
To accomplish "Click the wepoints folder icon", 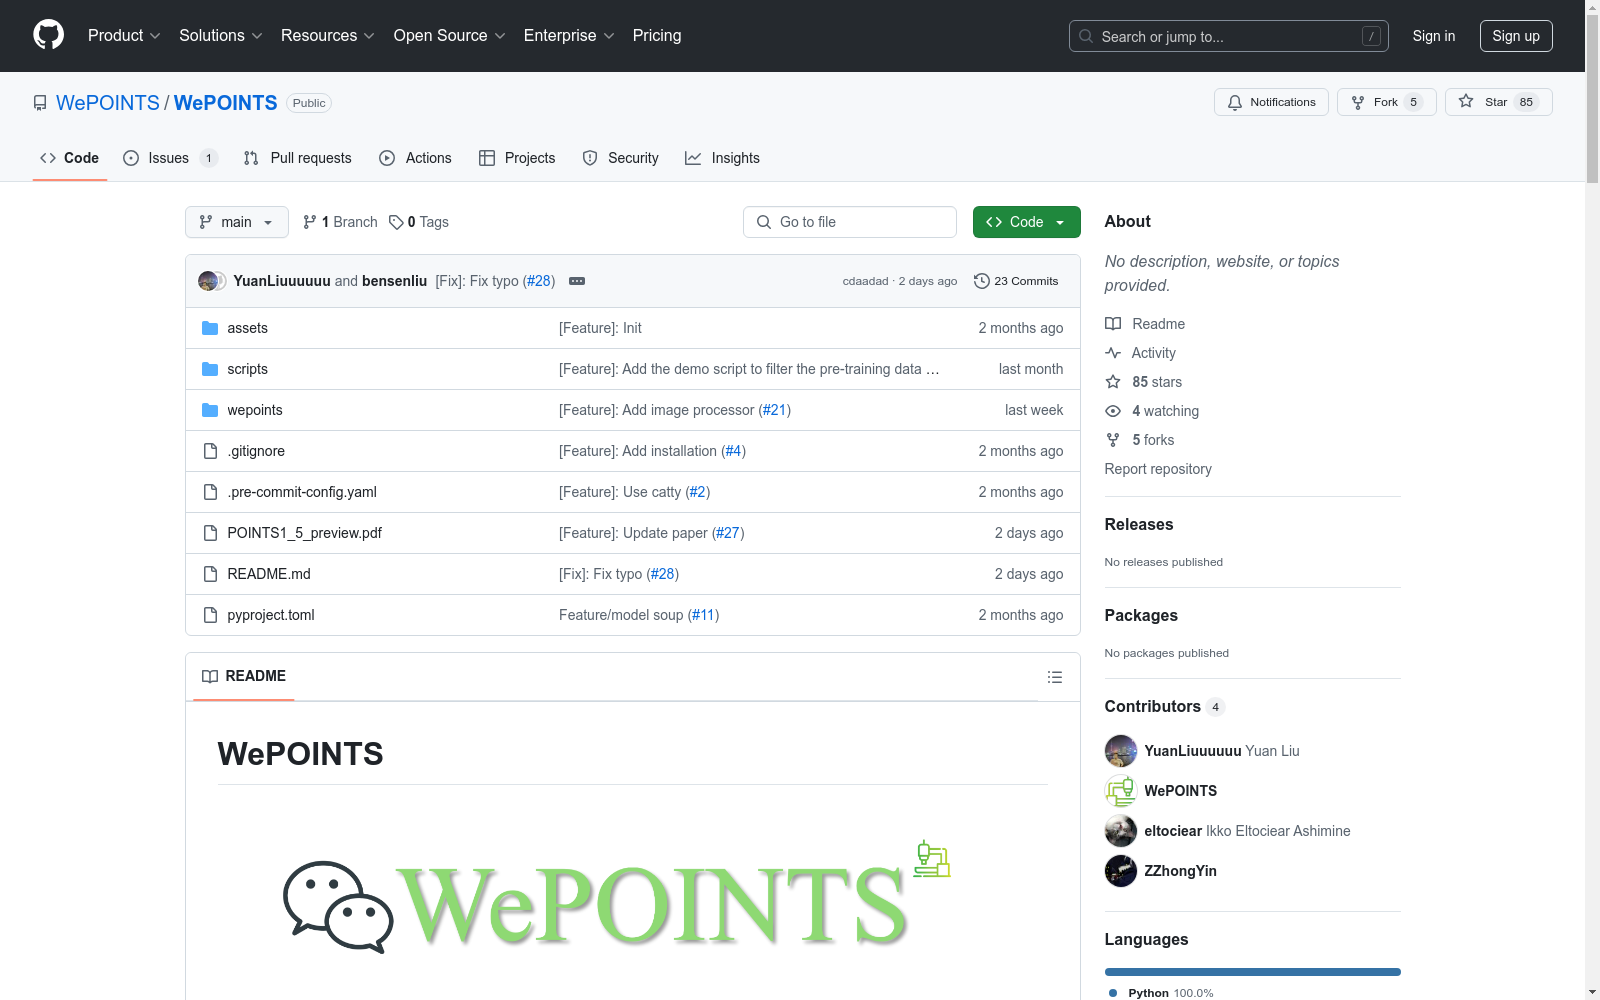I will pyautogui.click(x=210, y=410).
